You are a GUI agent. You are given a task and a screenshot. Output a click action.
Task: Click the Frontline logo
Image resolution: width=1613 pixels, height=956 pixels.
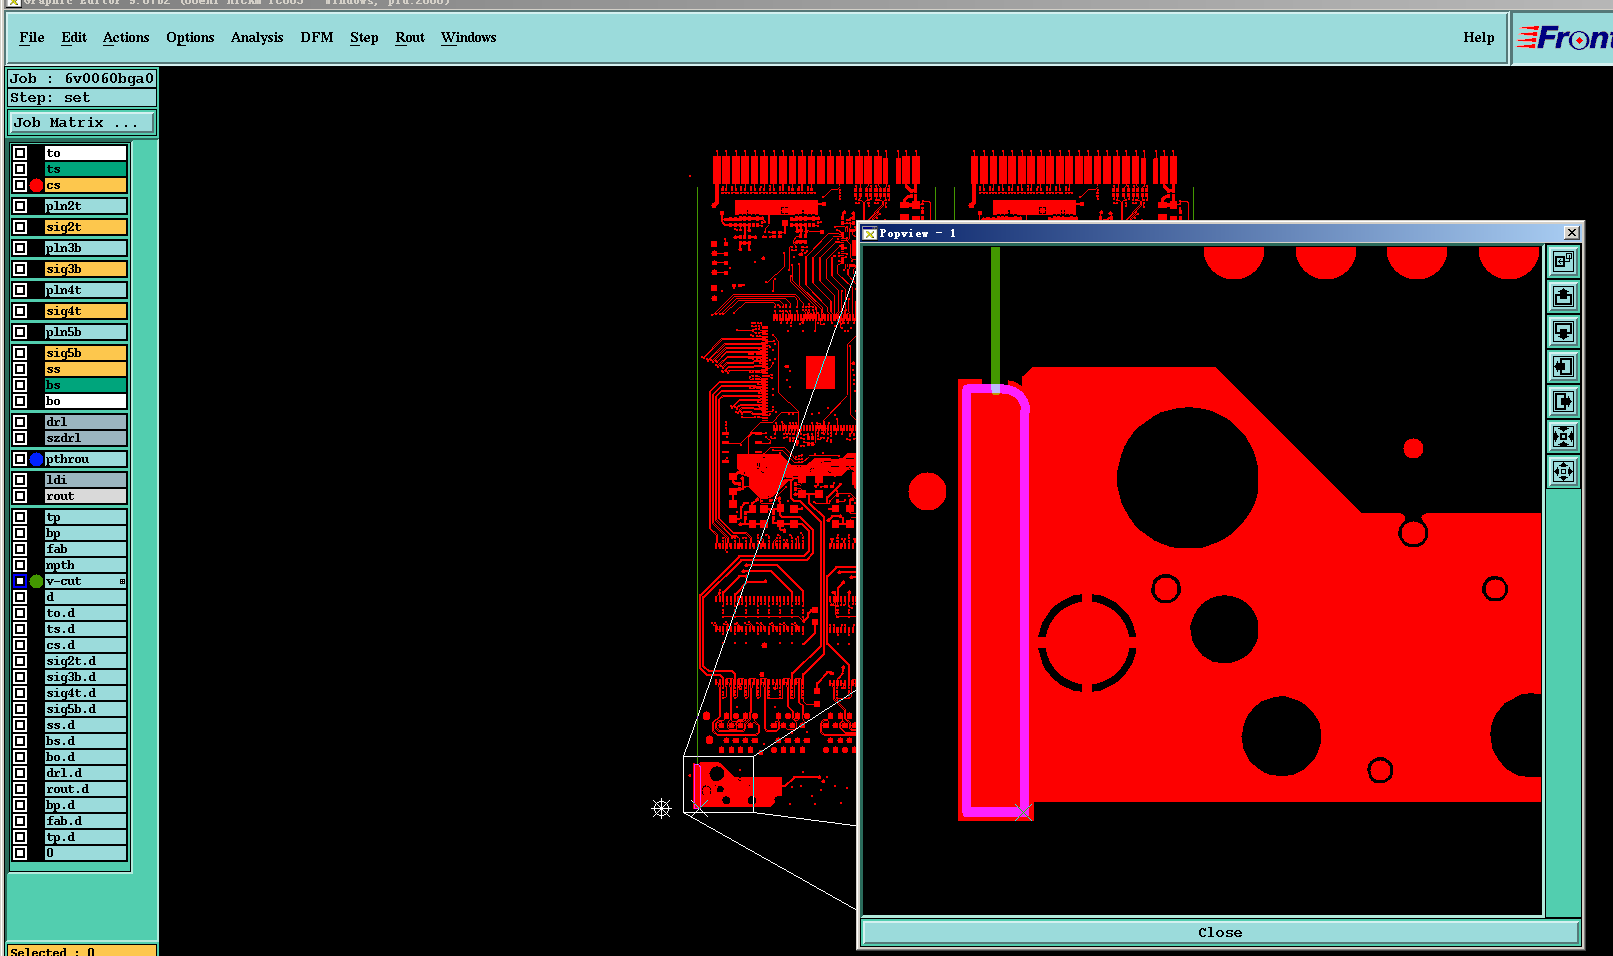pos(1564,38)
